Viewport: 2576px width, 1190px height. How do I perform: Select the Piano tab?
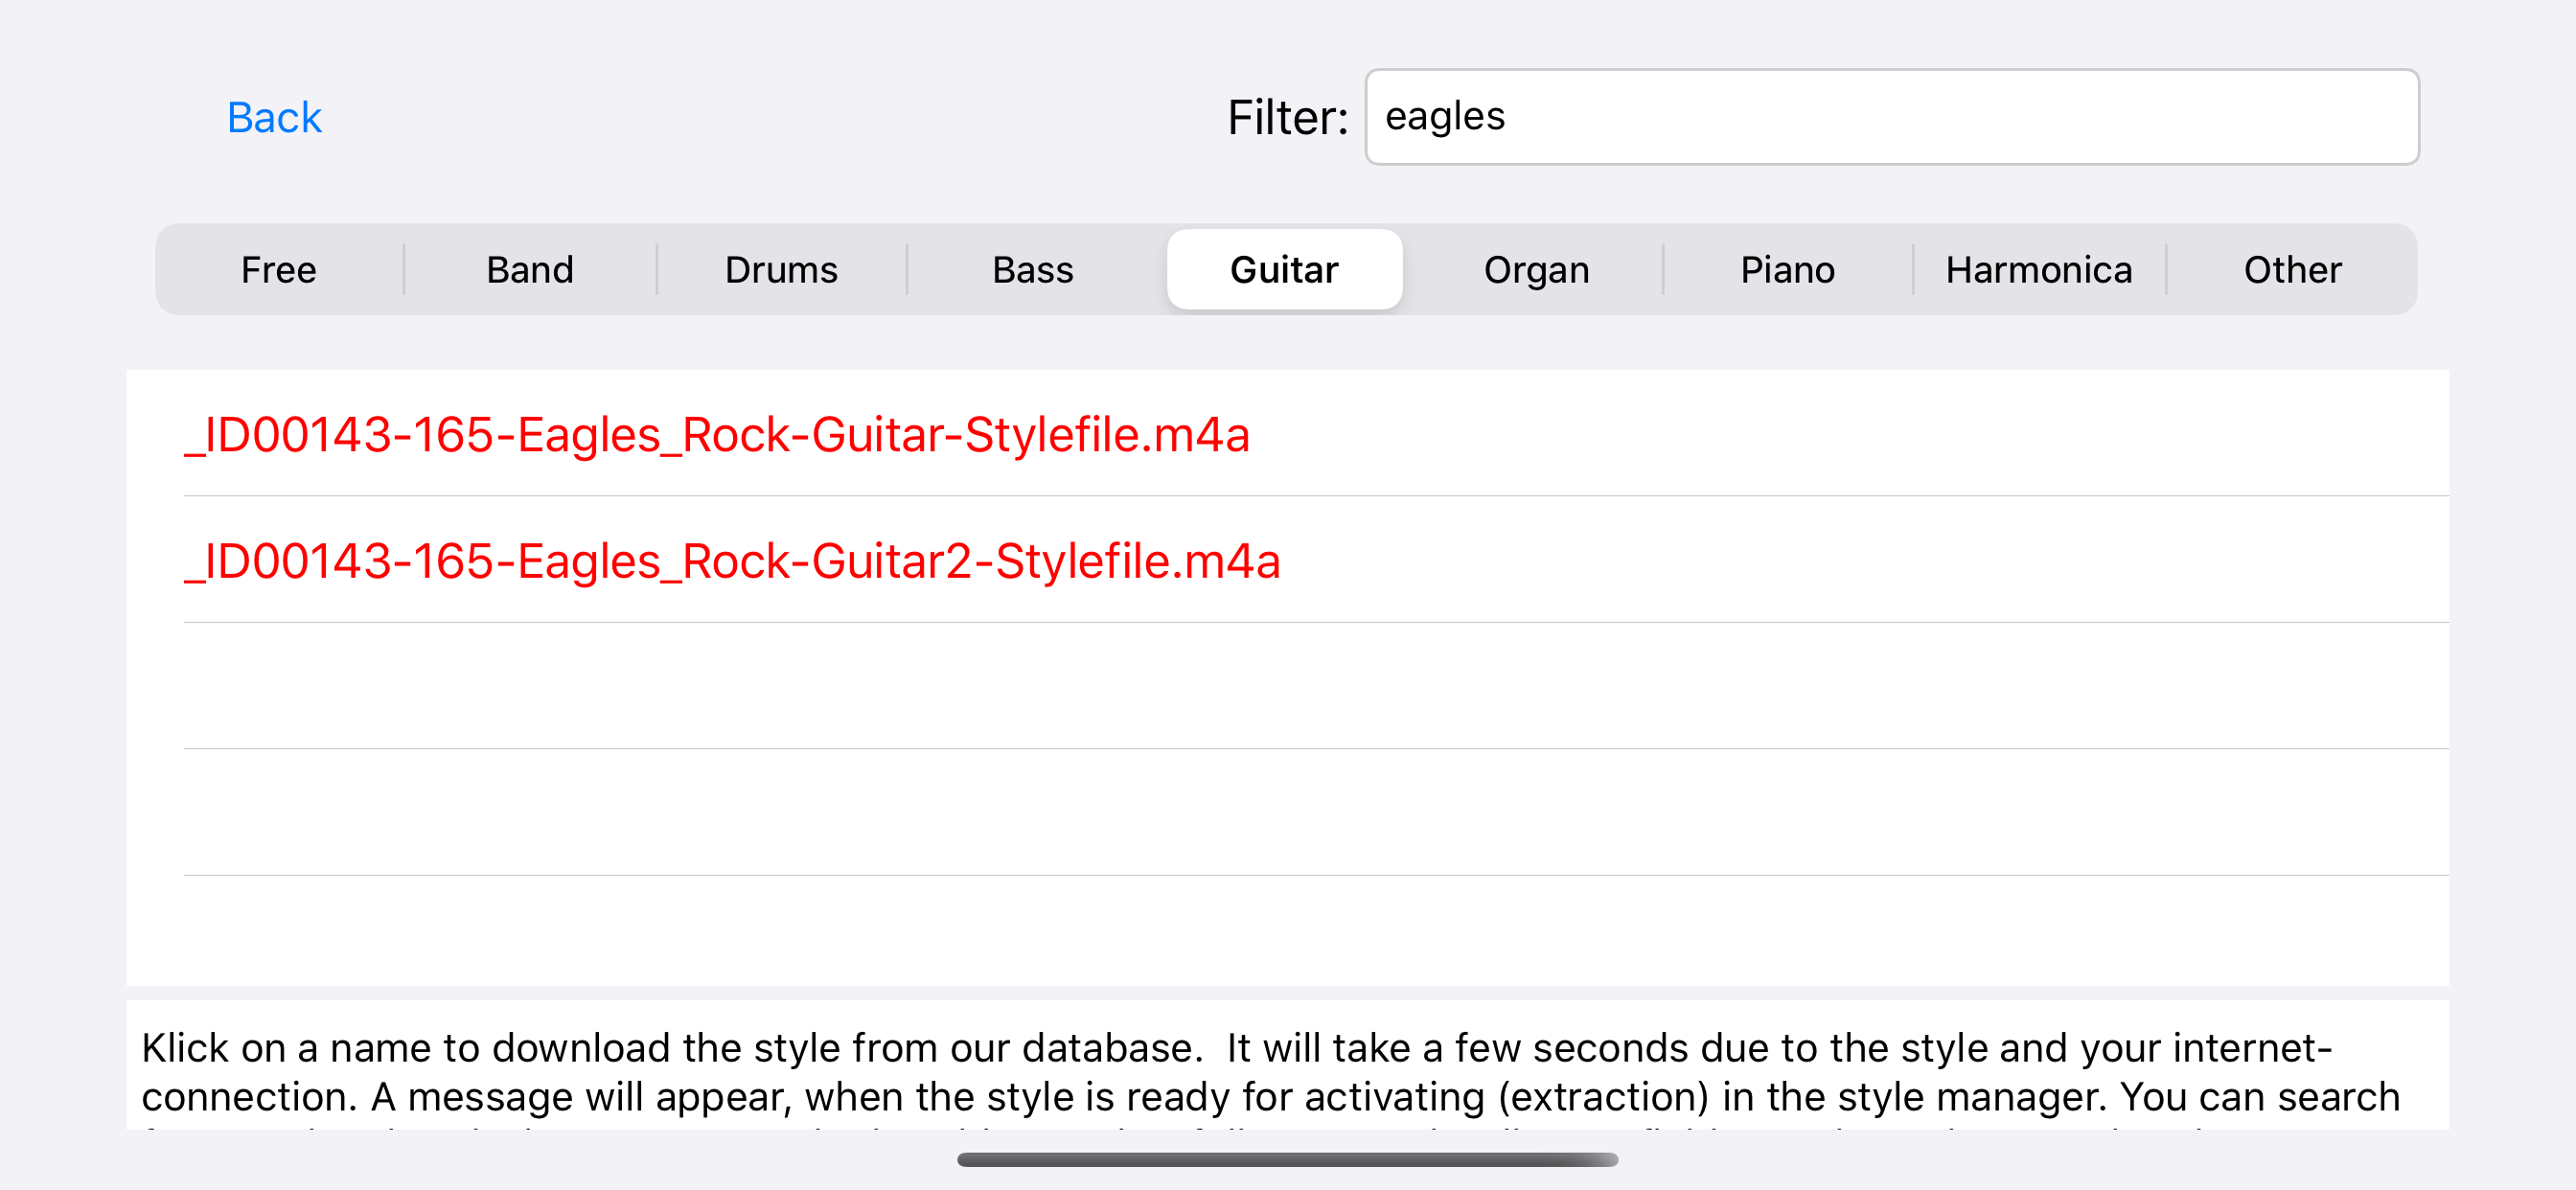1787,270
